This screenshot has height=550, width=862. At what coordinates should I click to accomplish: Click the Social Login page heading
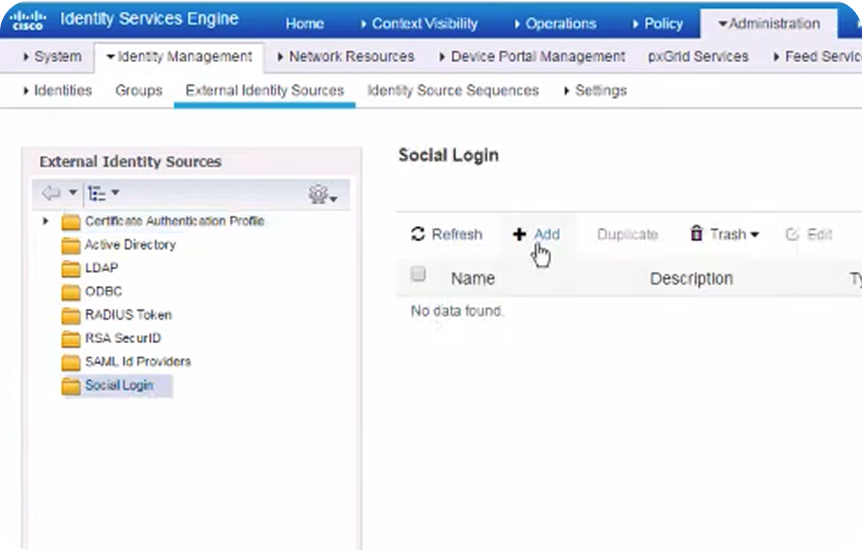pyautogui.click(x=449, y=156)
